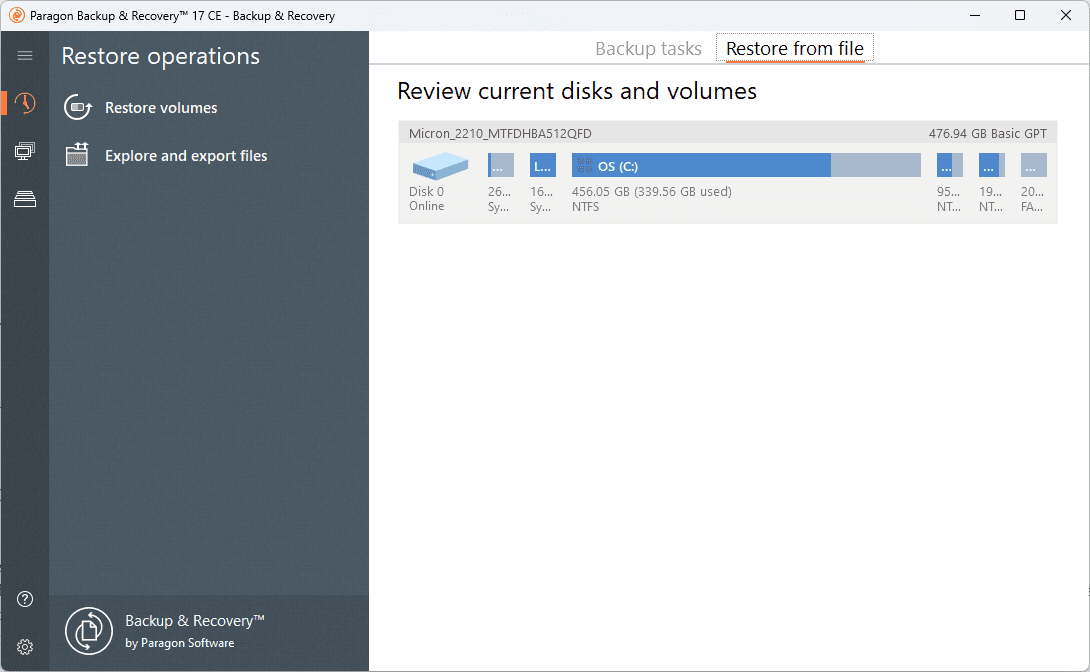Click the 476.94 GB Basic GPT label
Viewport: 1090px width, 672px height.
point(987,133)
